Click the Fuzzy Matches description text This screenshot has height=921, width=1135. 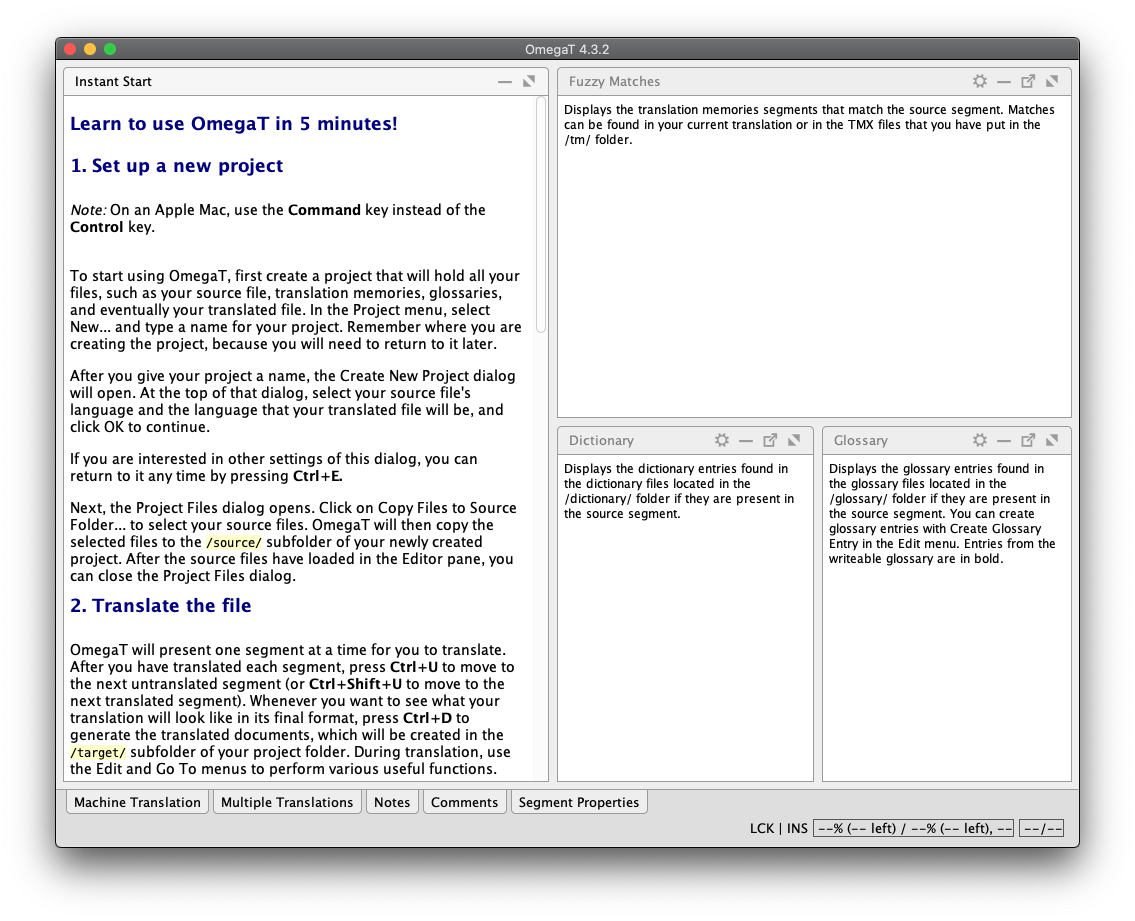[809, 125]
